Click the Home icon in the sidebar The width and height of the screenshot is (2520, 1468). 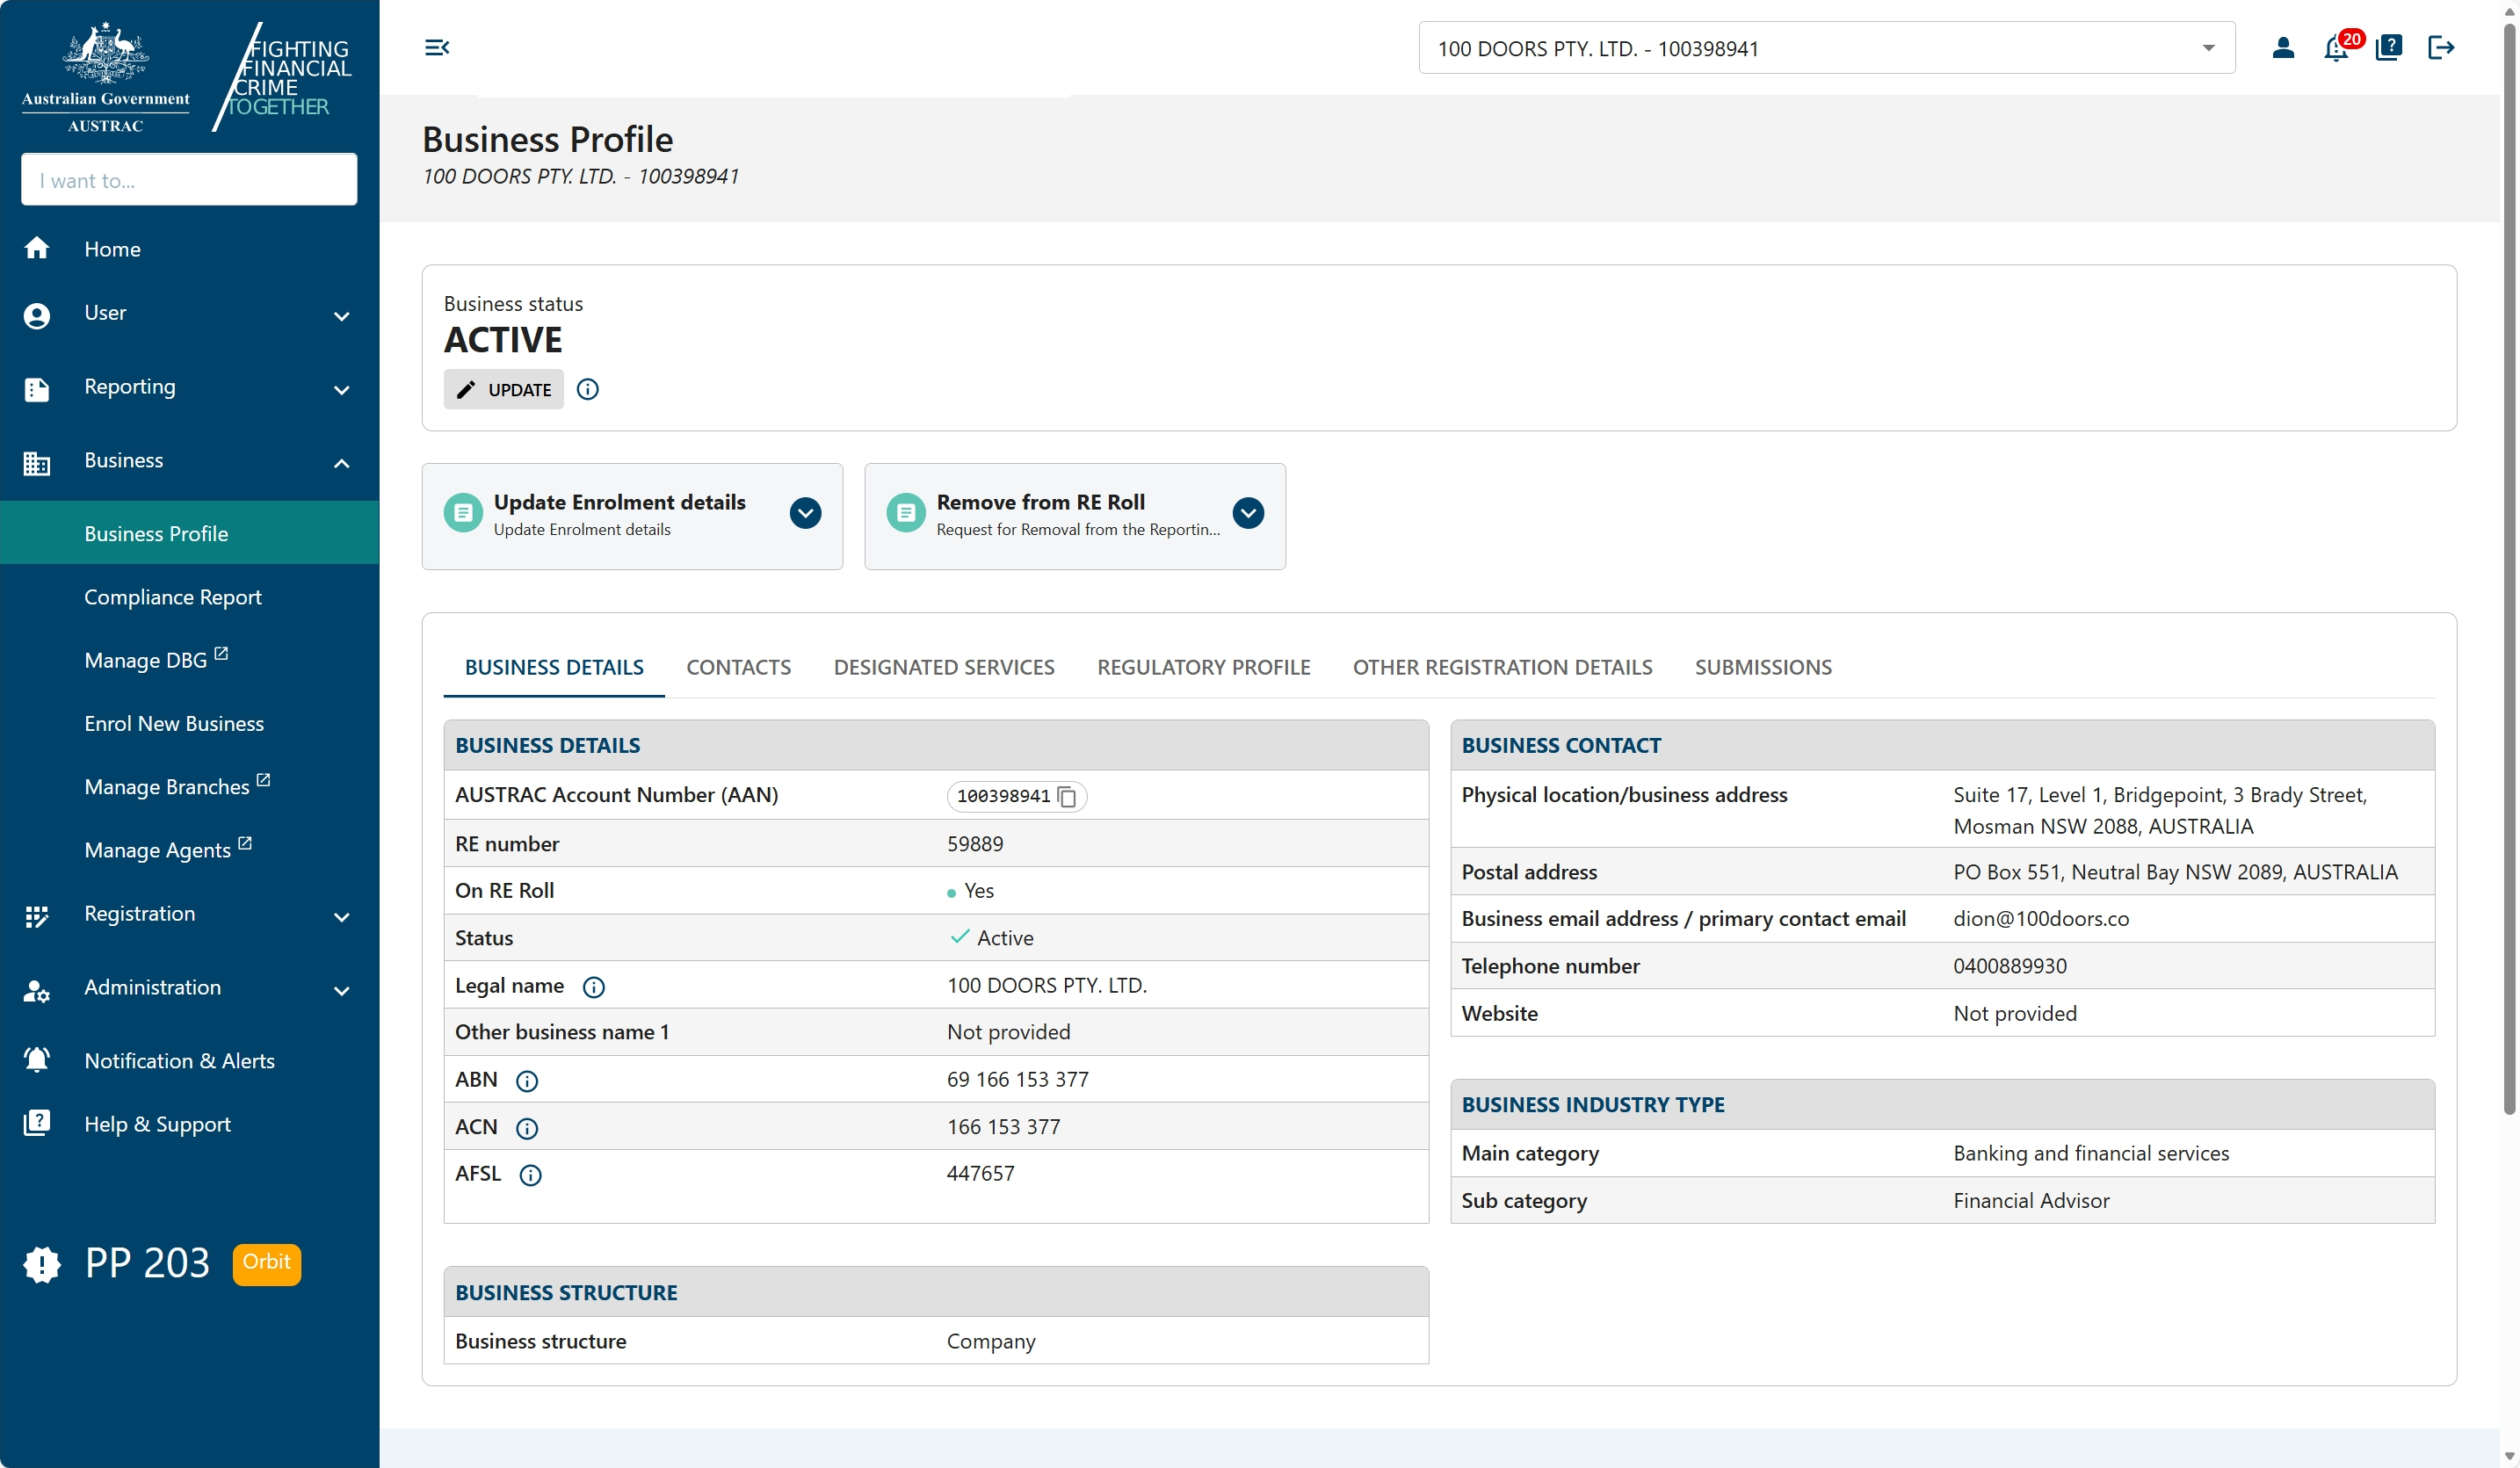click(37, 248)
